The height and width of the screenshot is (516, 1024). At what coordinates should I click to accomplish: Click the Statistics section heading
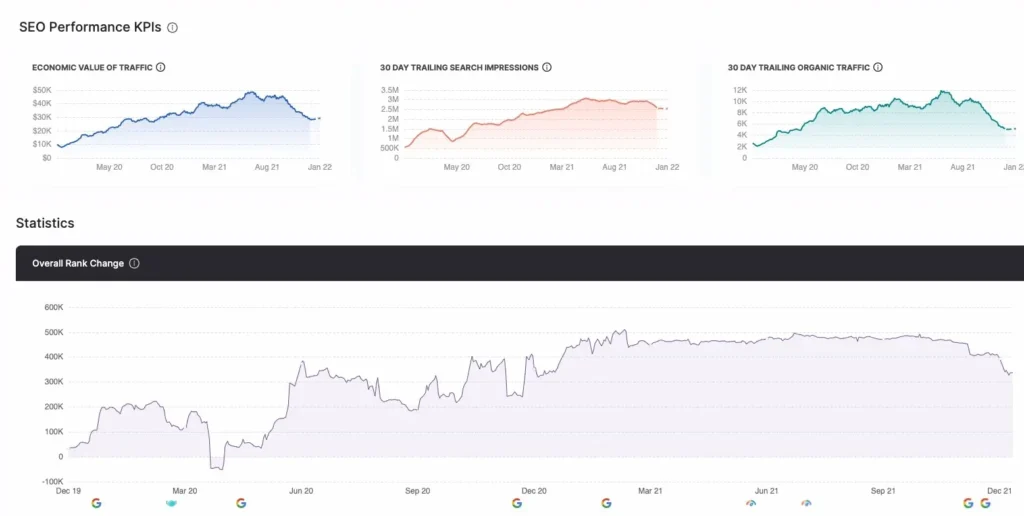click(45, 223)
